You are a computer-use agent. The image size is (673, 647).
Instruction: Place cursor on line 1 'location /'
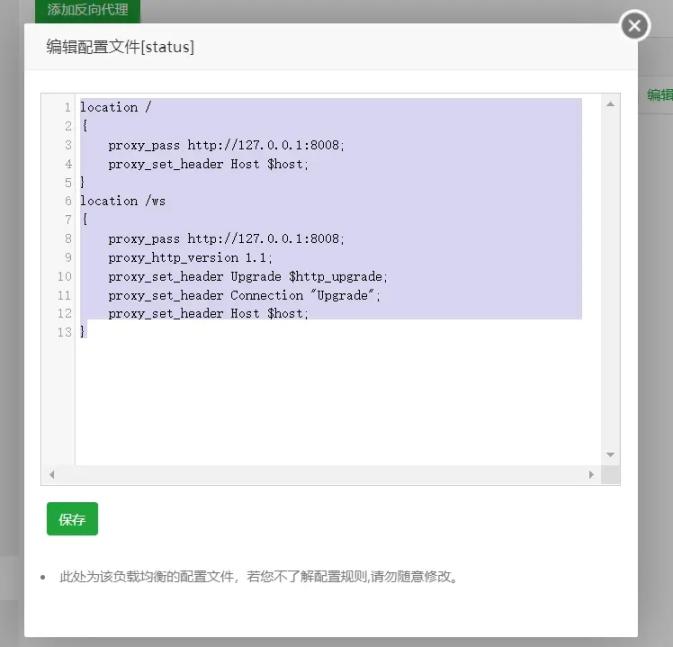(x=115, y=107)
